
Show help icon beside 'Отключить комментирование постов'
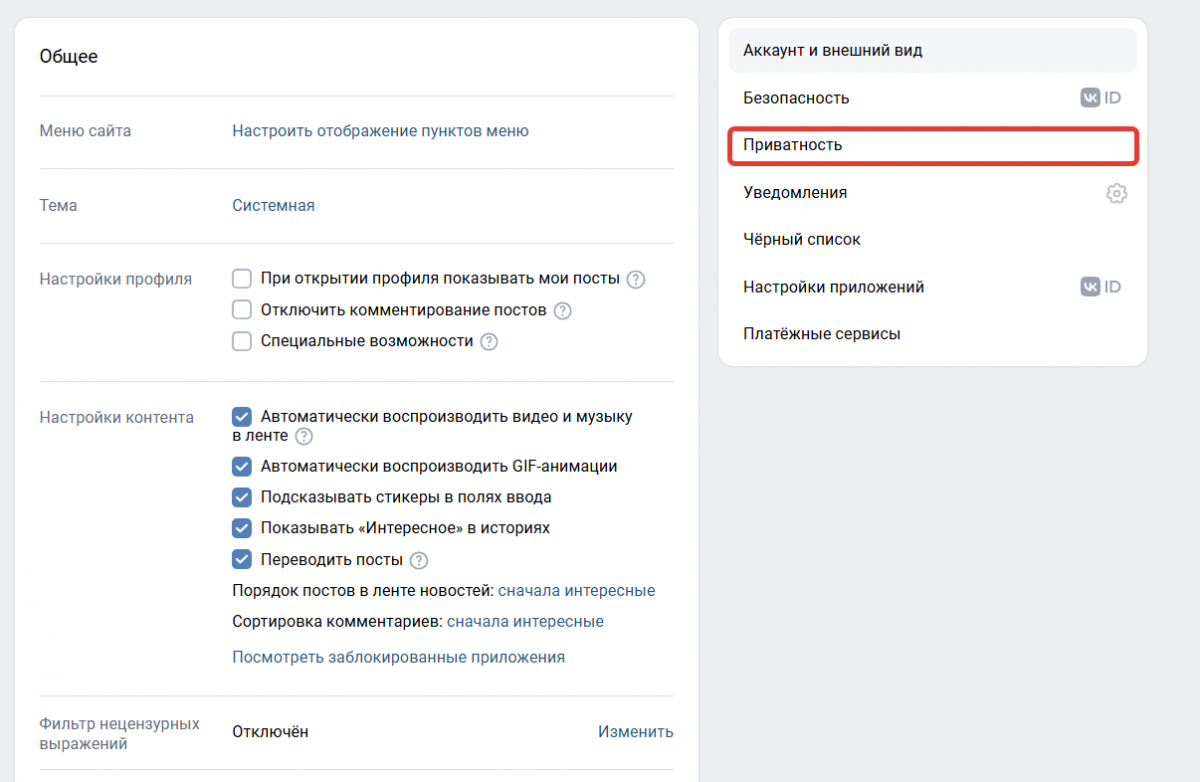563,310
